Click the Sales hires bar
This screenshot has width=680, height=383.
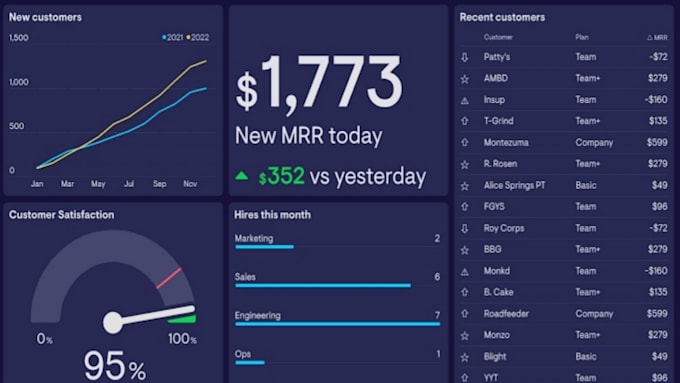point(323,285)
